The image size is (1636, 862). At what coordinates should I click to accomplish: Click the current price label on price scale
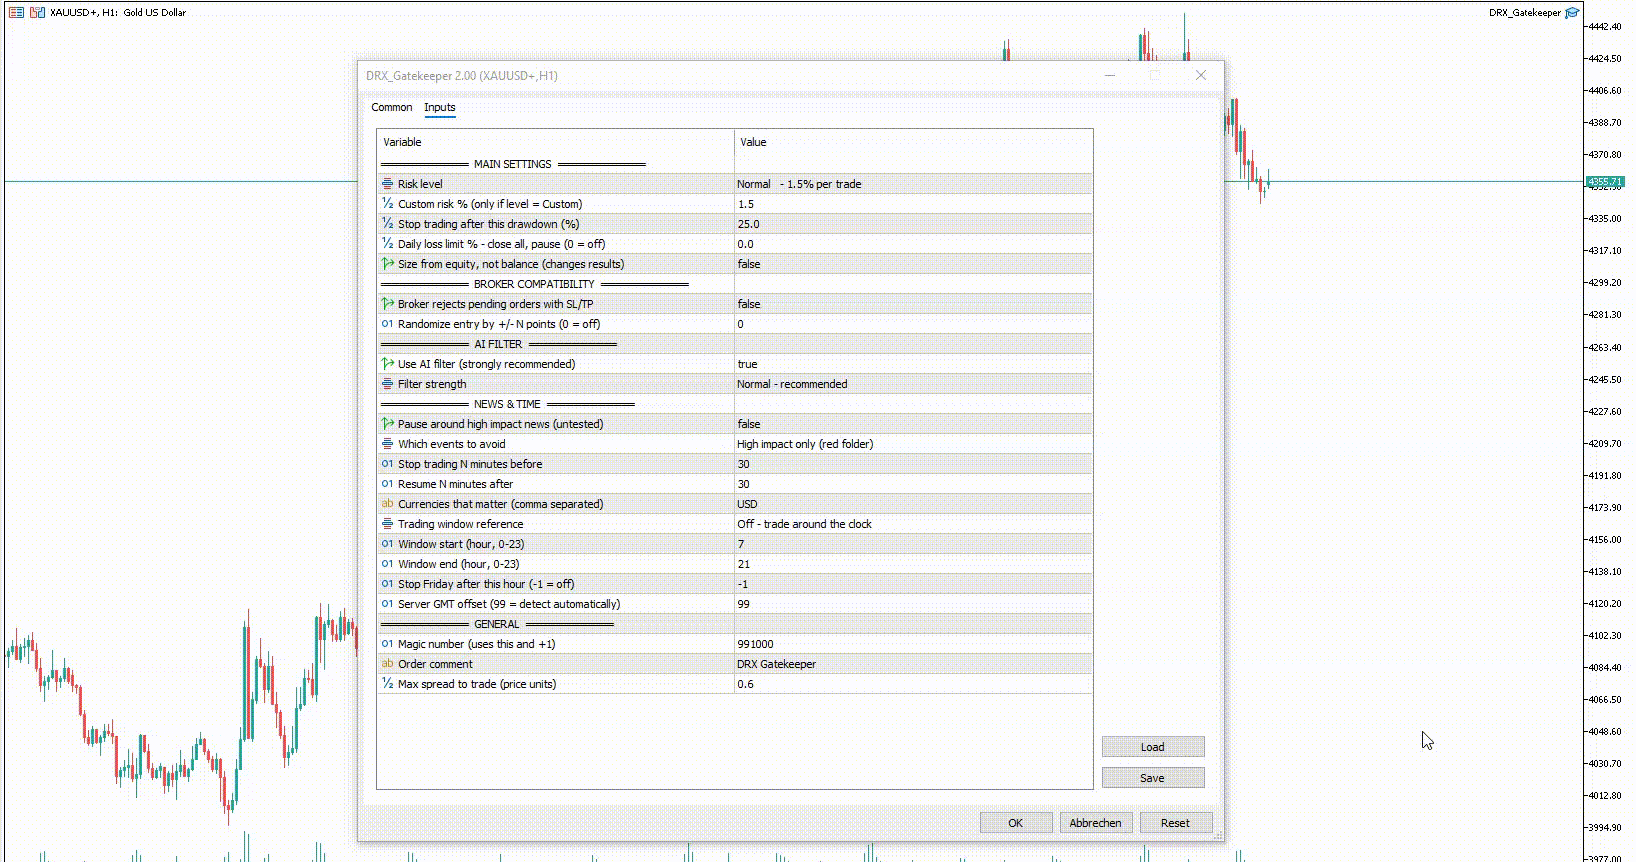click(1605, 182)
